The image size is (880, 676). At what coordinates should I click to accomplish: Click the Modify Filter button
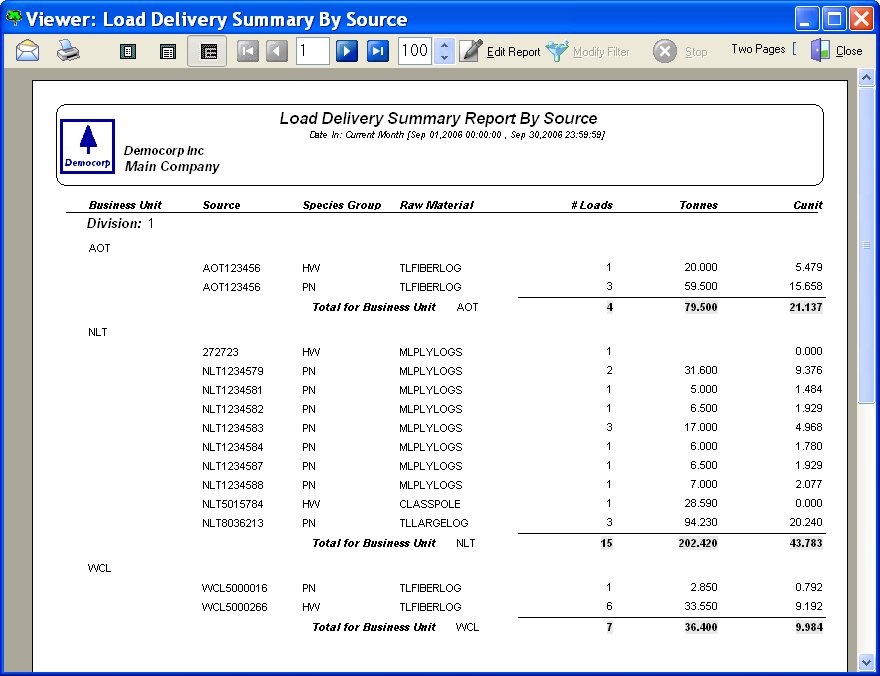coord(588,51)
